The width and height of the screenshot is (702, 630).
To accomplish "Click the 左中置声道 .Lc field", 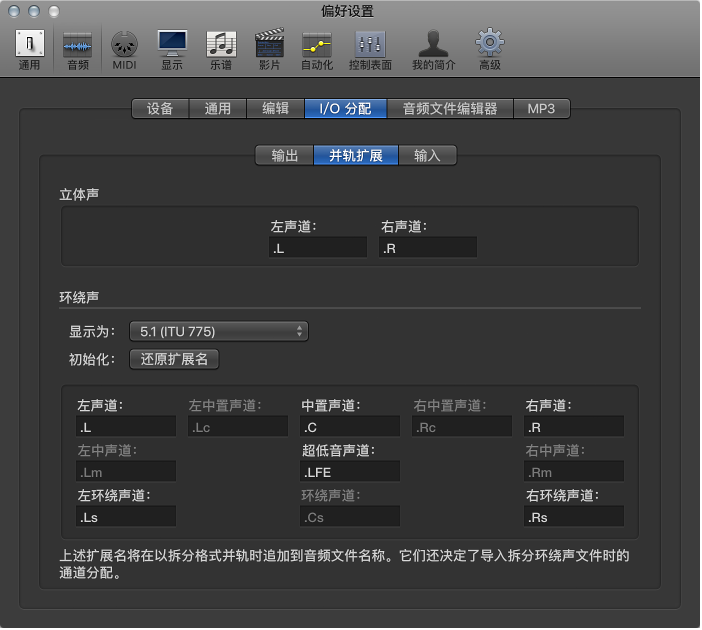I will click(238, 427).
